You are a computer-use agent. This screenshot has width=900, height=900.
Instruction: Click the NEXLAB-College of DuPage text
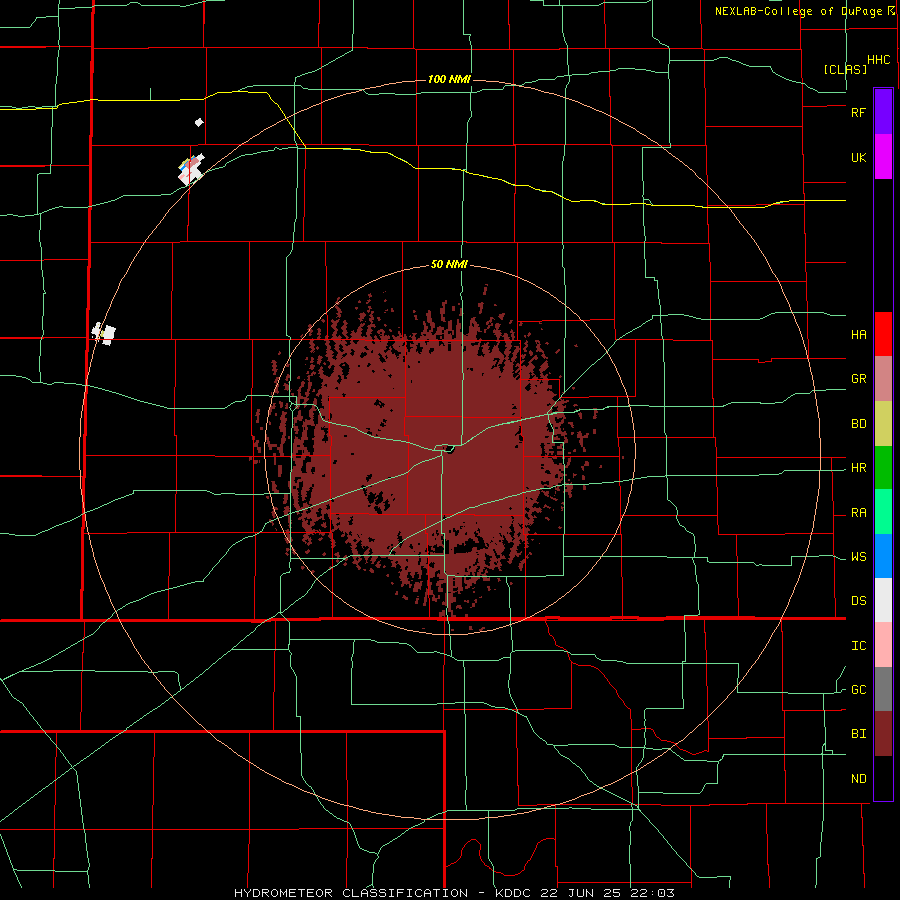[x=799, y=11]
